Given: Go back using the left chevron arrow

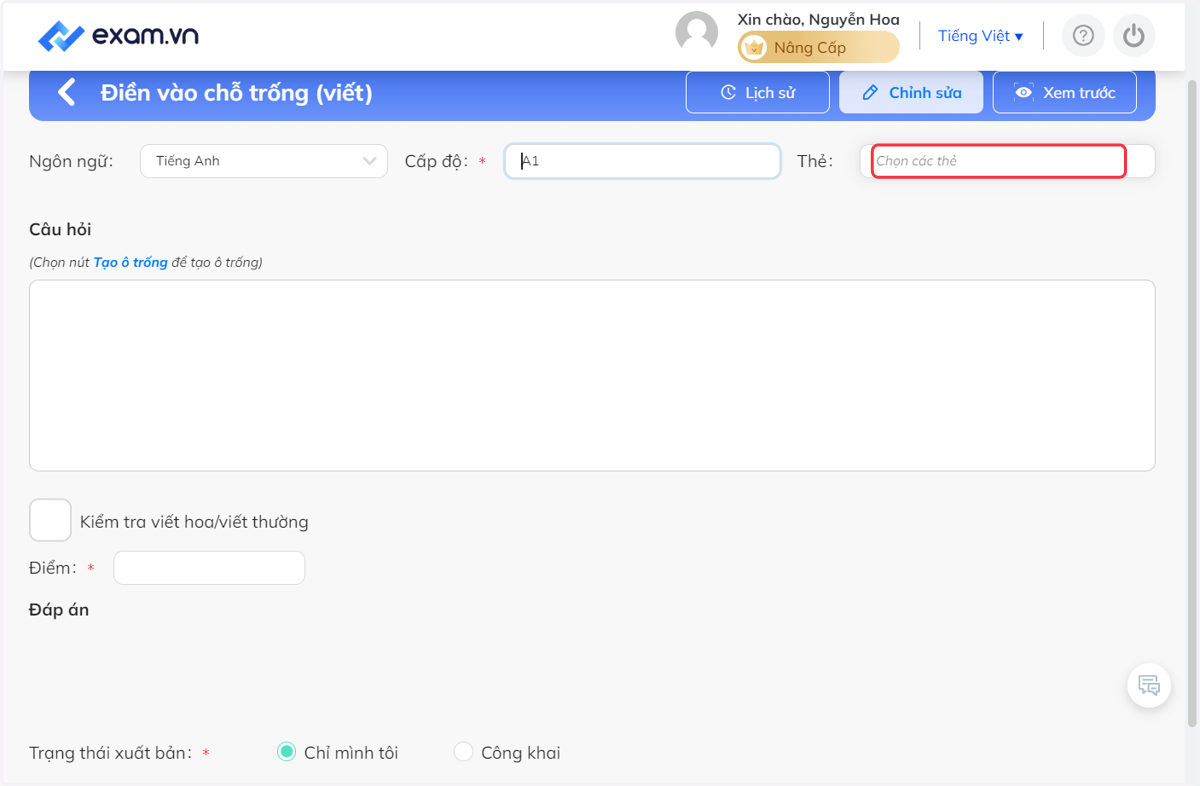Looking at the screenshot, I should click(x=66, y=93).
